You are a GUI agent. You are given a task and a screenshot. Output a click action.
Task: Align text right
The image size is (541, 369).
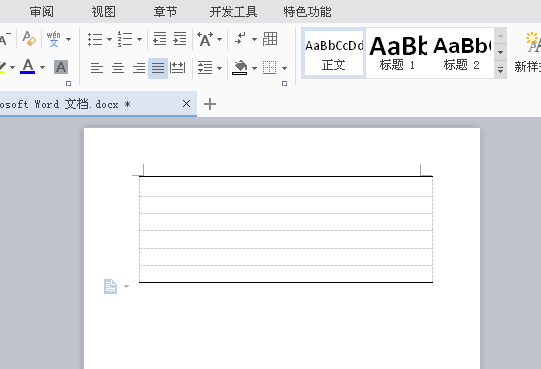point(139,68)
